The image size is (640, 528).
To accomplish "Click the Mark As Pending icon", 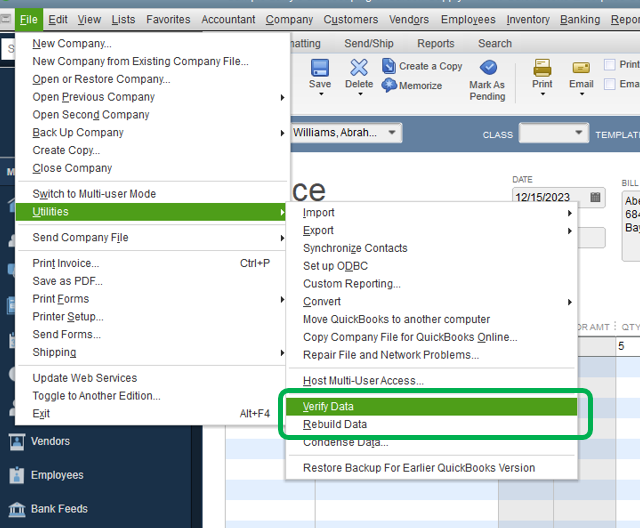I will tap(488, 67).
